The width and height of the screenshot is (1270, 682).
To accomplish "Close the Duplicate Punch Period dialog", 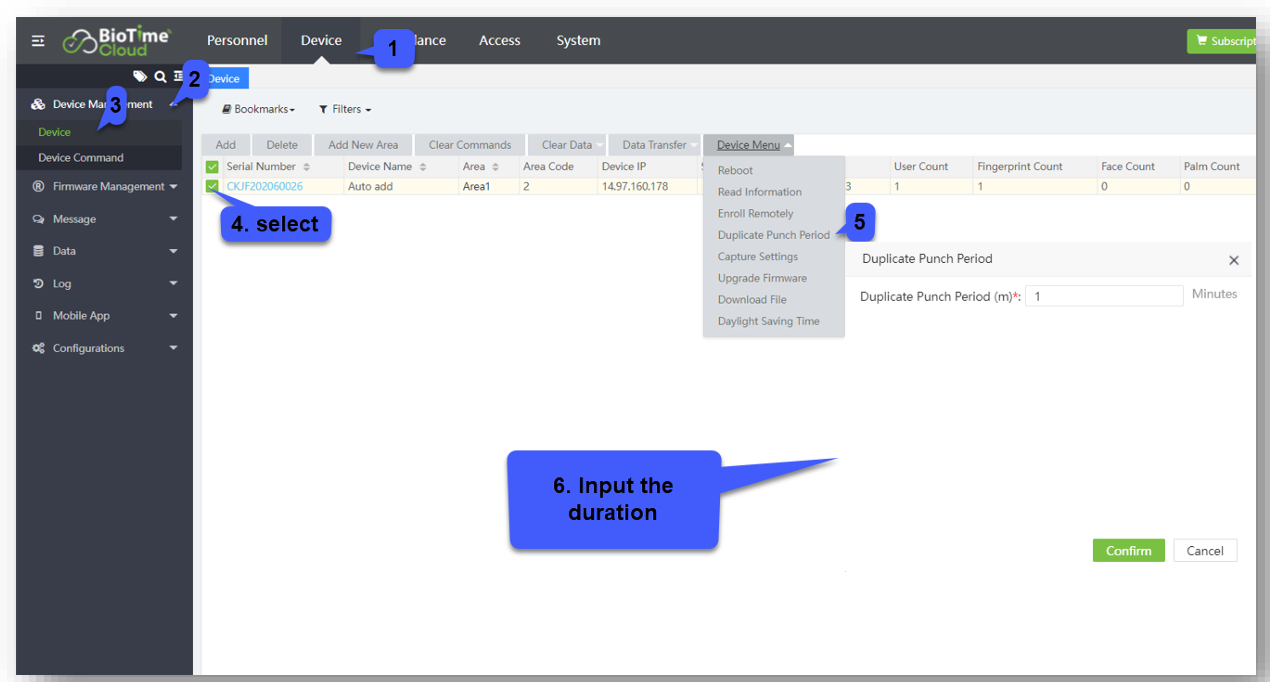I will click(1233, 260).
